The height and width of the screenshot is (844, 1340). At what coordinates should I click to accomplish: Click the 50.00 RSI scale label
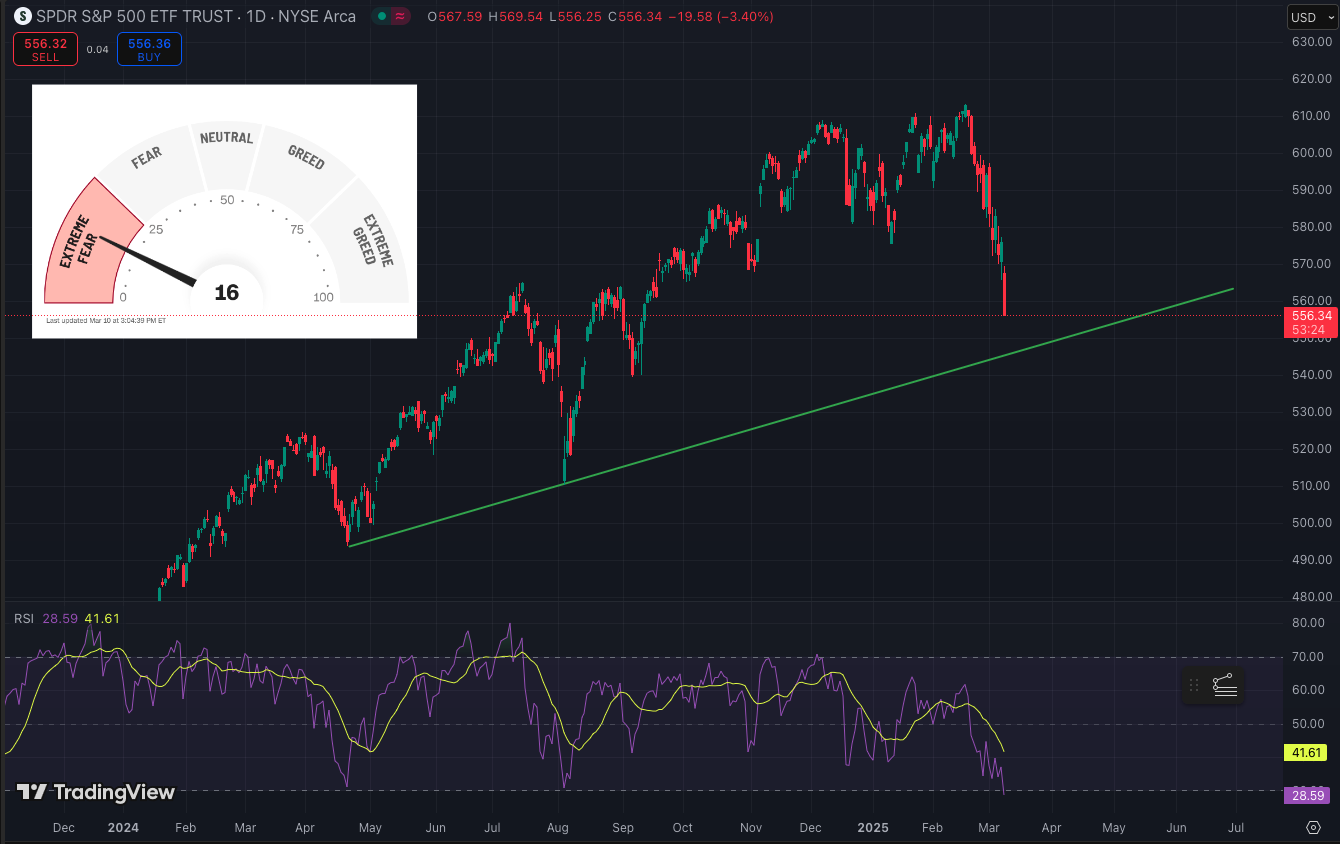(1308, 723)
